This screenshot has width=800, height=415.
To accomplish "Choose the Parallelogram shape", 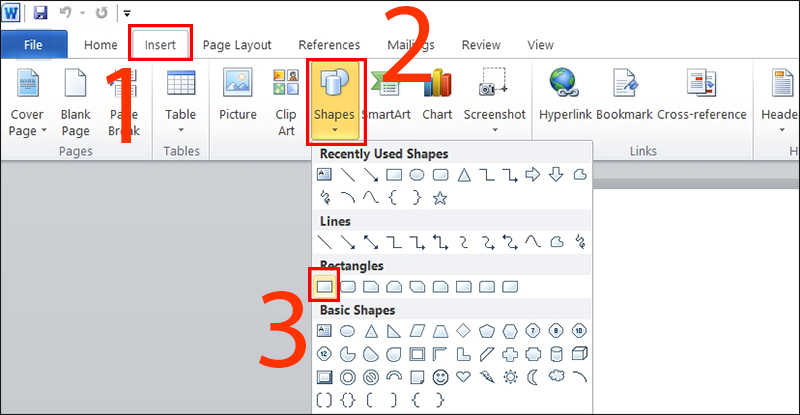I will click(417, 331).
